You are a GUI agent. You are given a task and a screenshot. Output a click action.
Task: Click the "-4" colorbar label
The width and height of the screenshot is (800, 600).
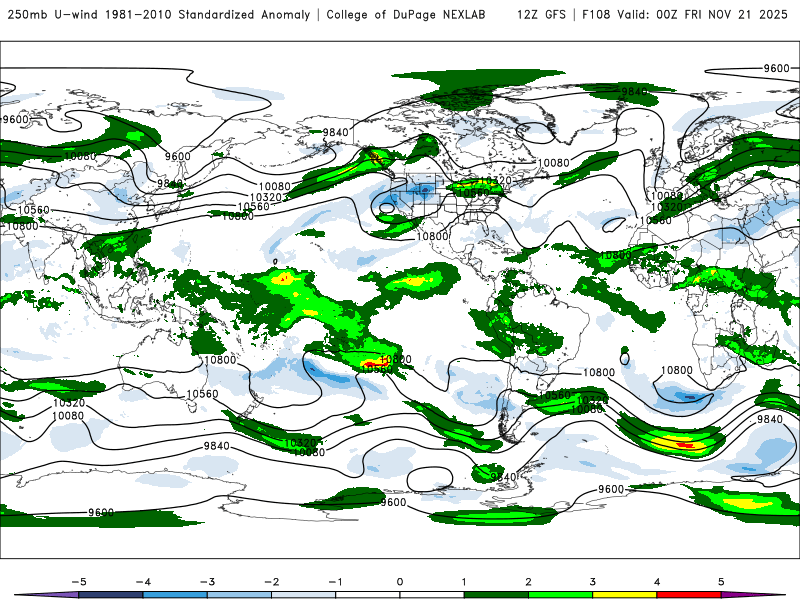(143, 582)
